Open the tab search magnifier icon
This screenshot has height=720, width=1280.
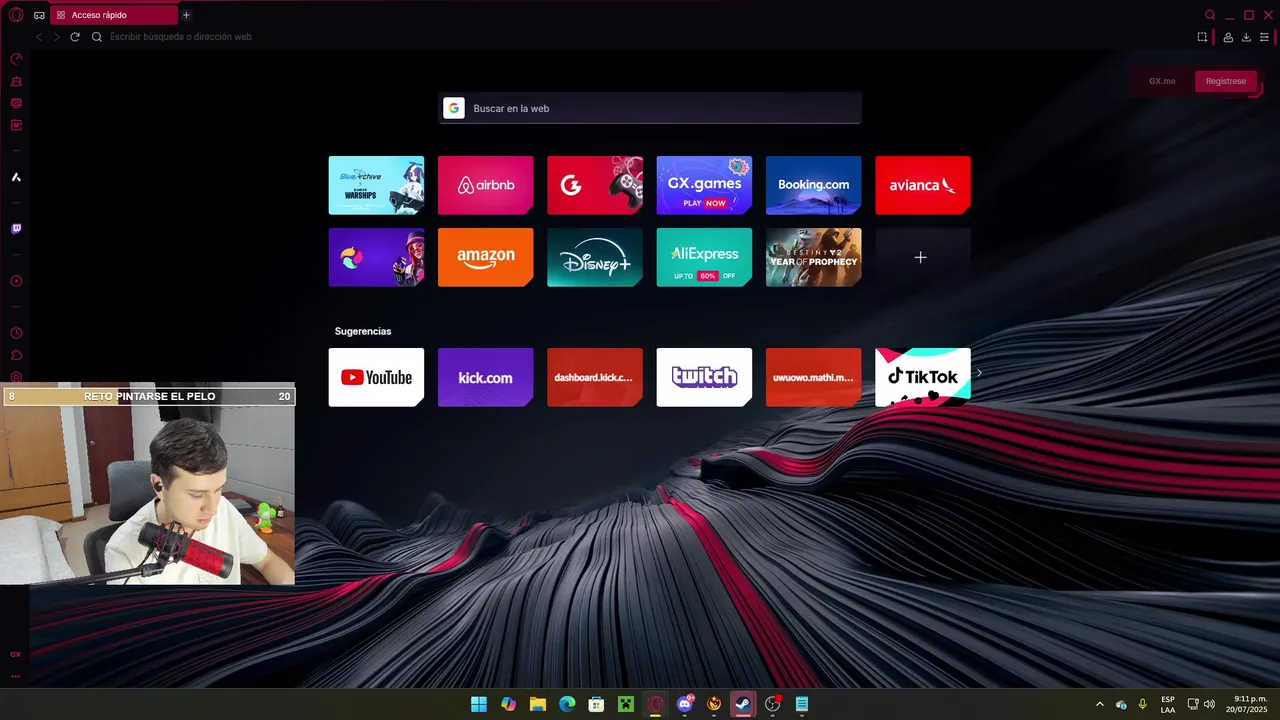coord(1210,15)
